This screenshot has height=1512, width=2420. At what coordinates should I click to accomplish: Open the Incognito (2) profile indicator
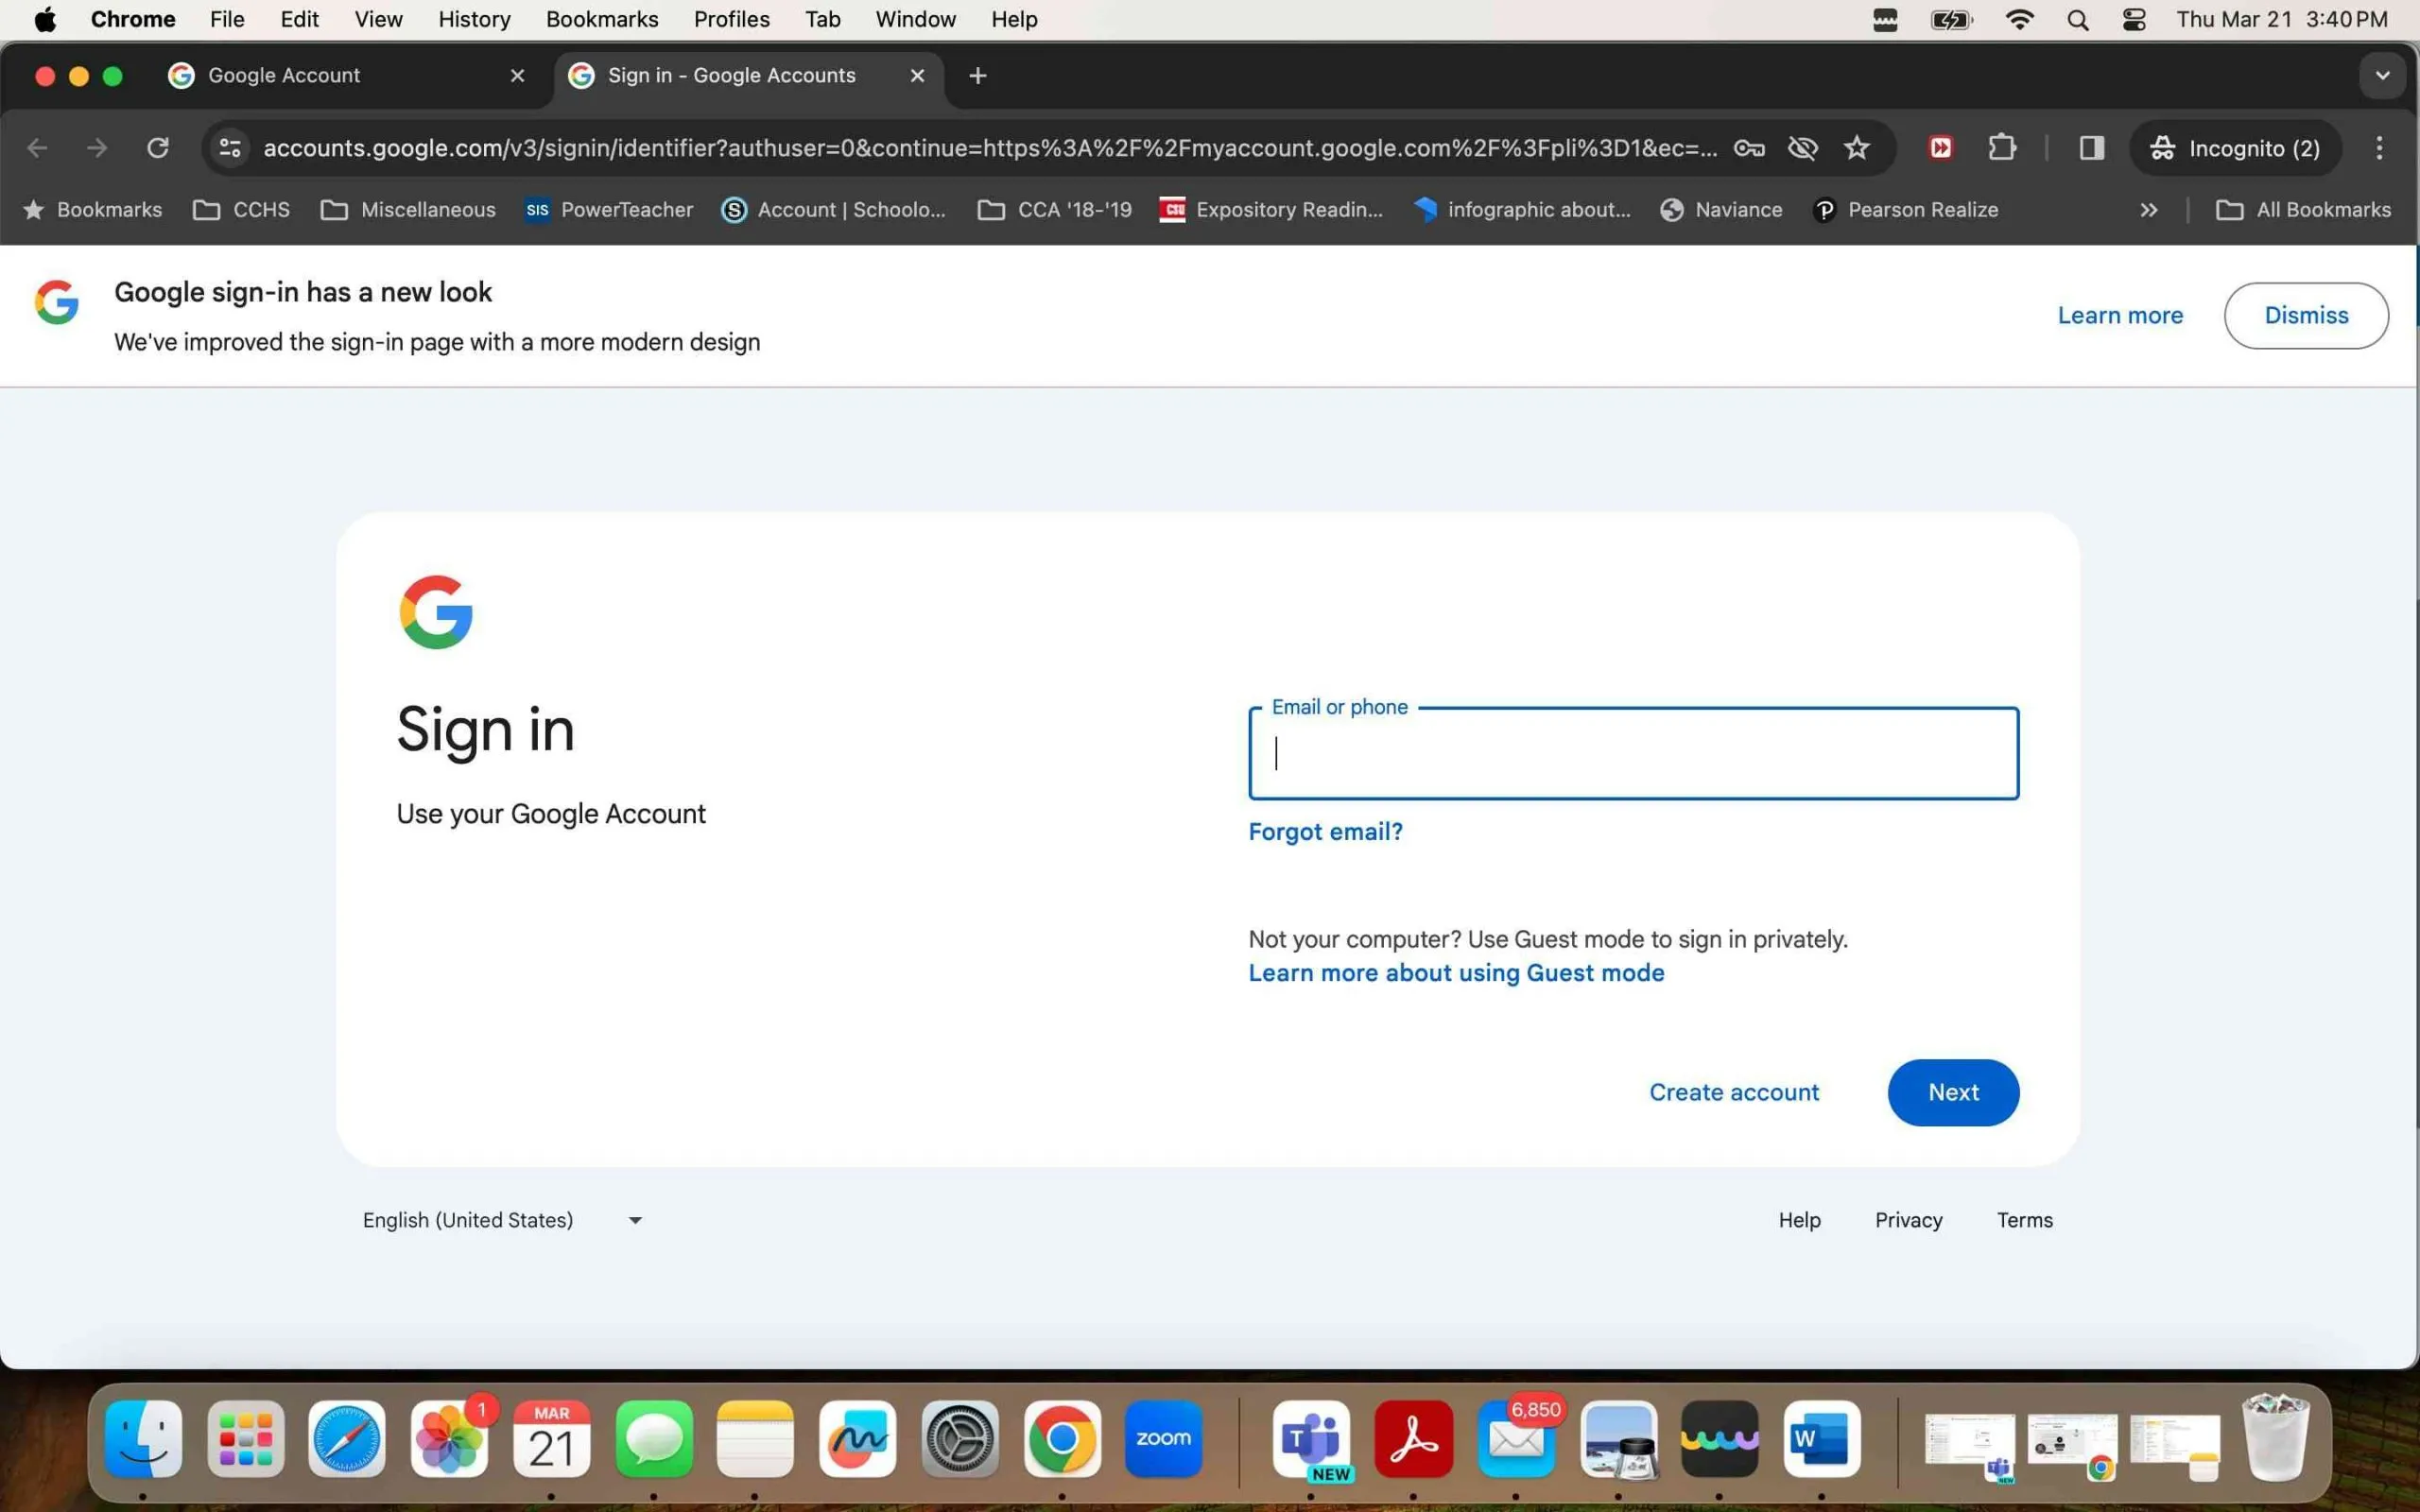(2235, 148)
